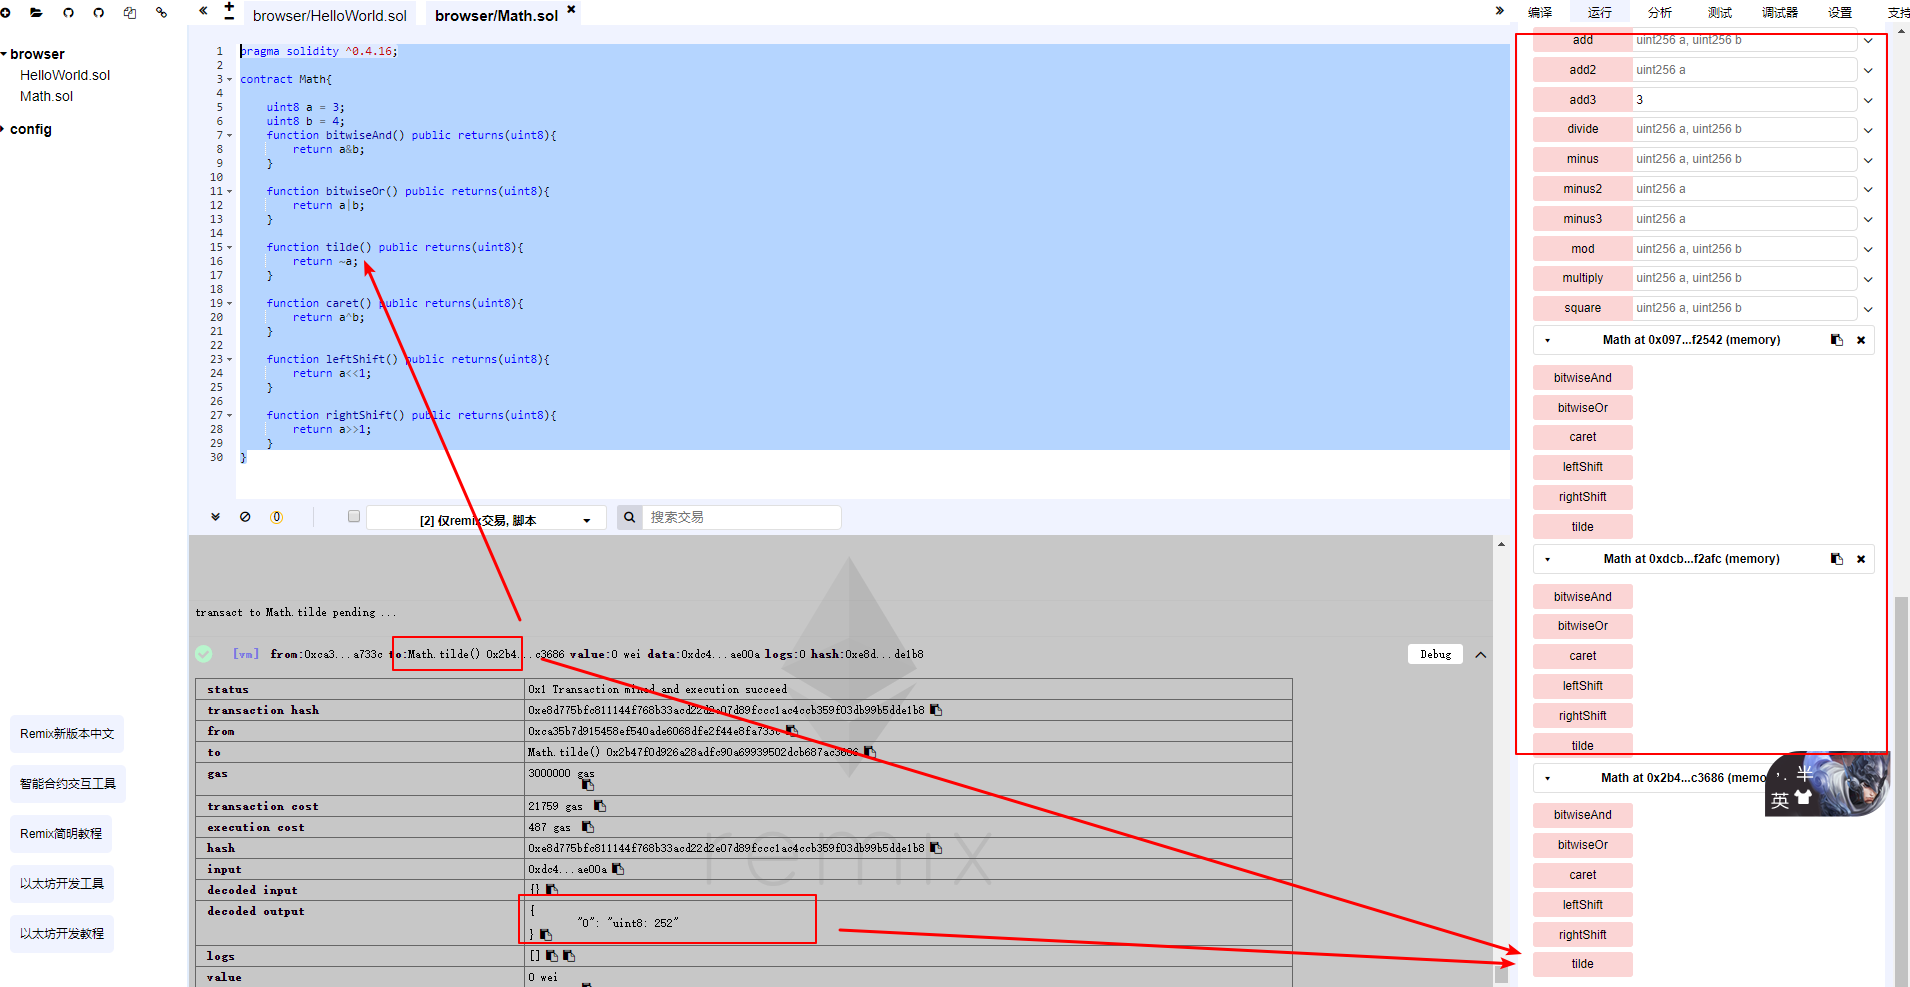The image size is (1910, 987).
Task: Call rightShift on Math at 0xdcb...f2afc
Action: point(1583,716)
